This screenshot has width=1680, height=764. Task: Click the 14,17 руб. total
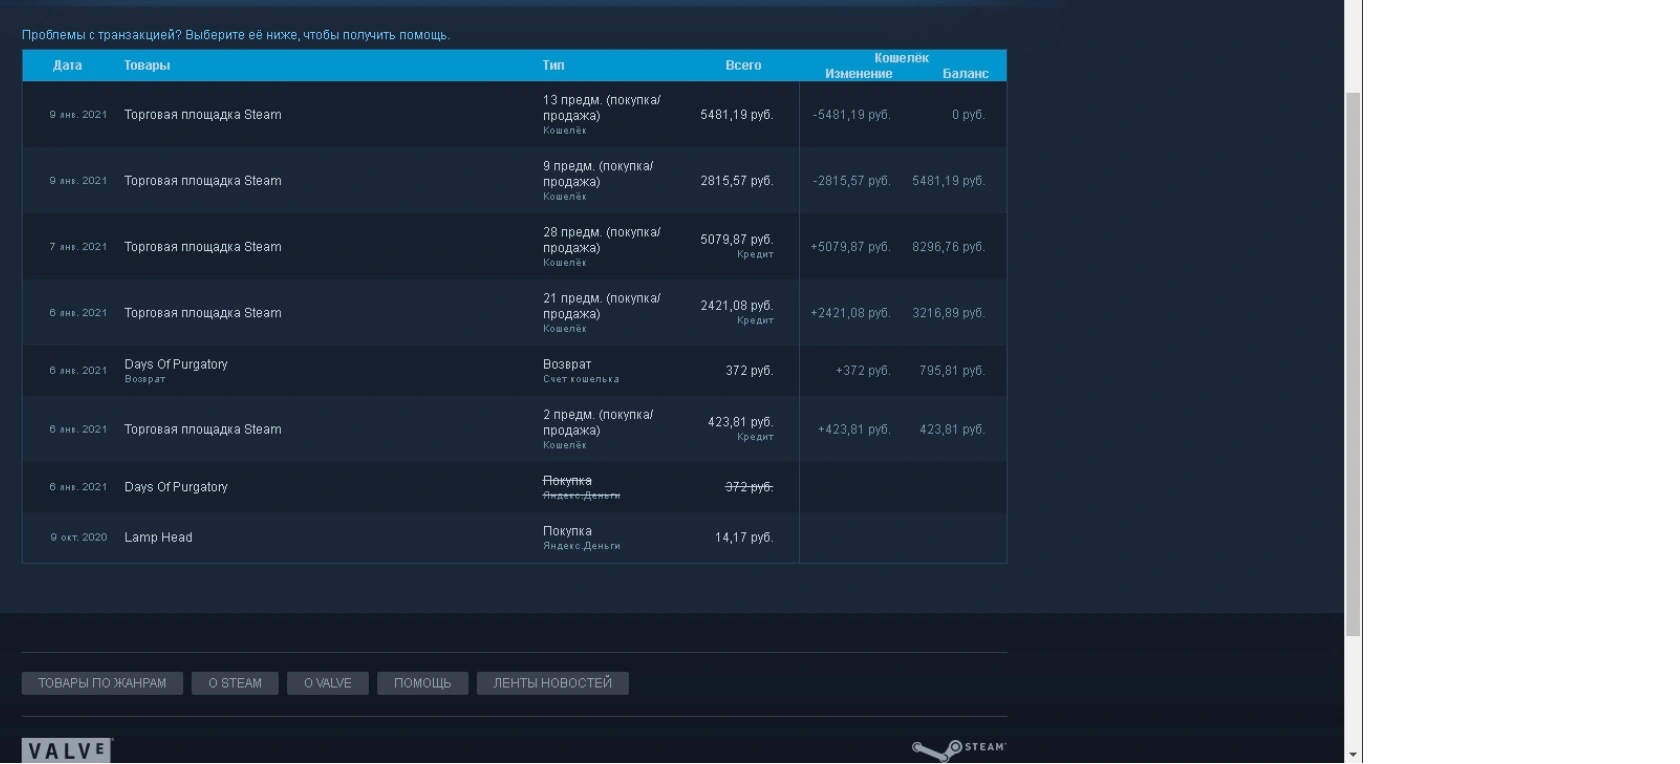point(743,537)
